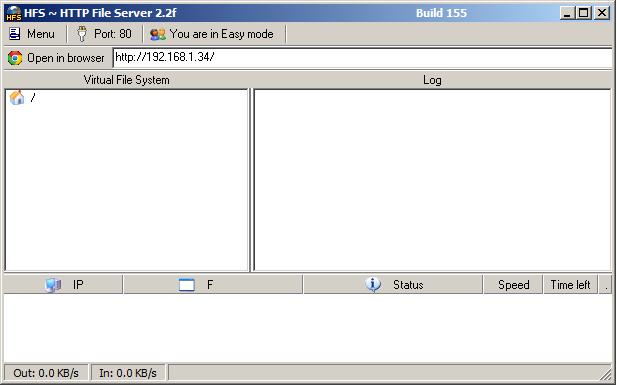The image size is (617, 386).
Task: Click the Speed column header
Action: coord(513,284)
